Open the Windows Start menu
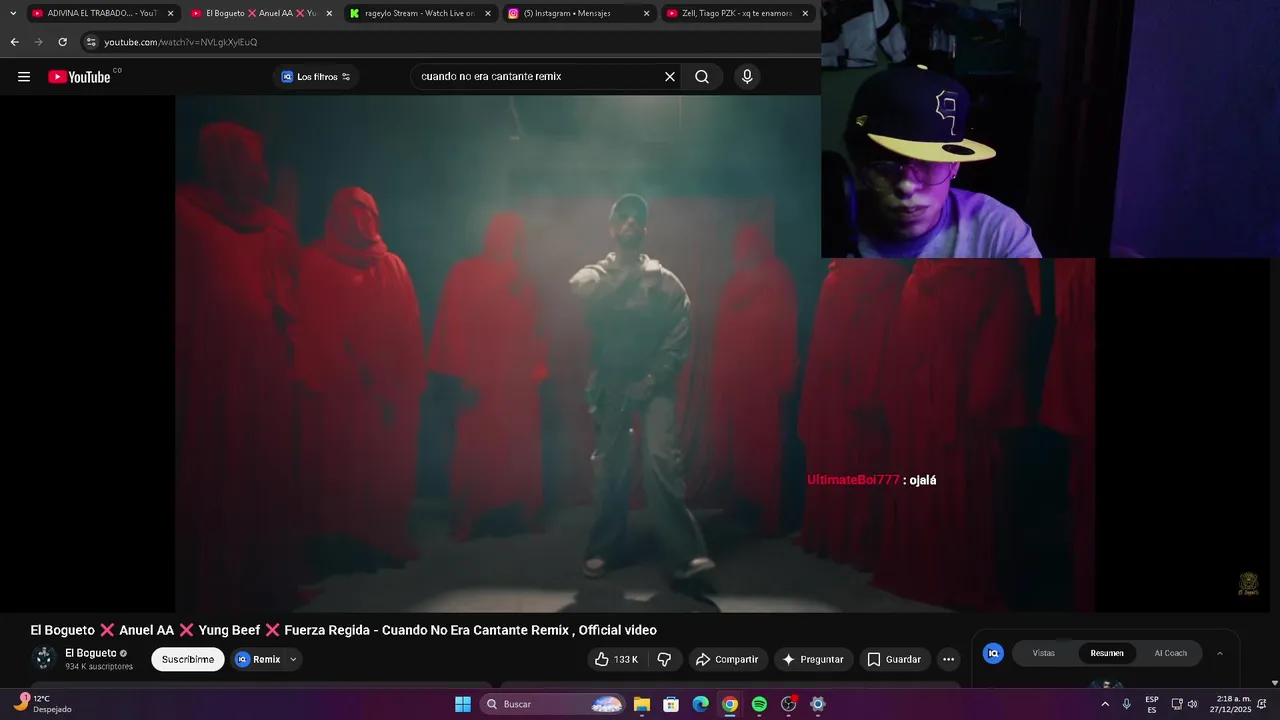Viewport: 1280px width, 720px height. click(463, 704)
